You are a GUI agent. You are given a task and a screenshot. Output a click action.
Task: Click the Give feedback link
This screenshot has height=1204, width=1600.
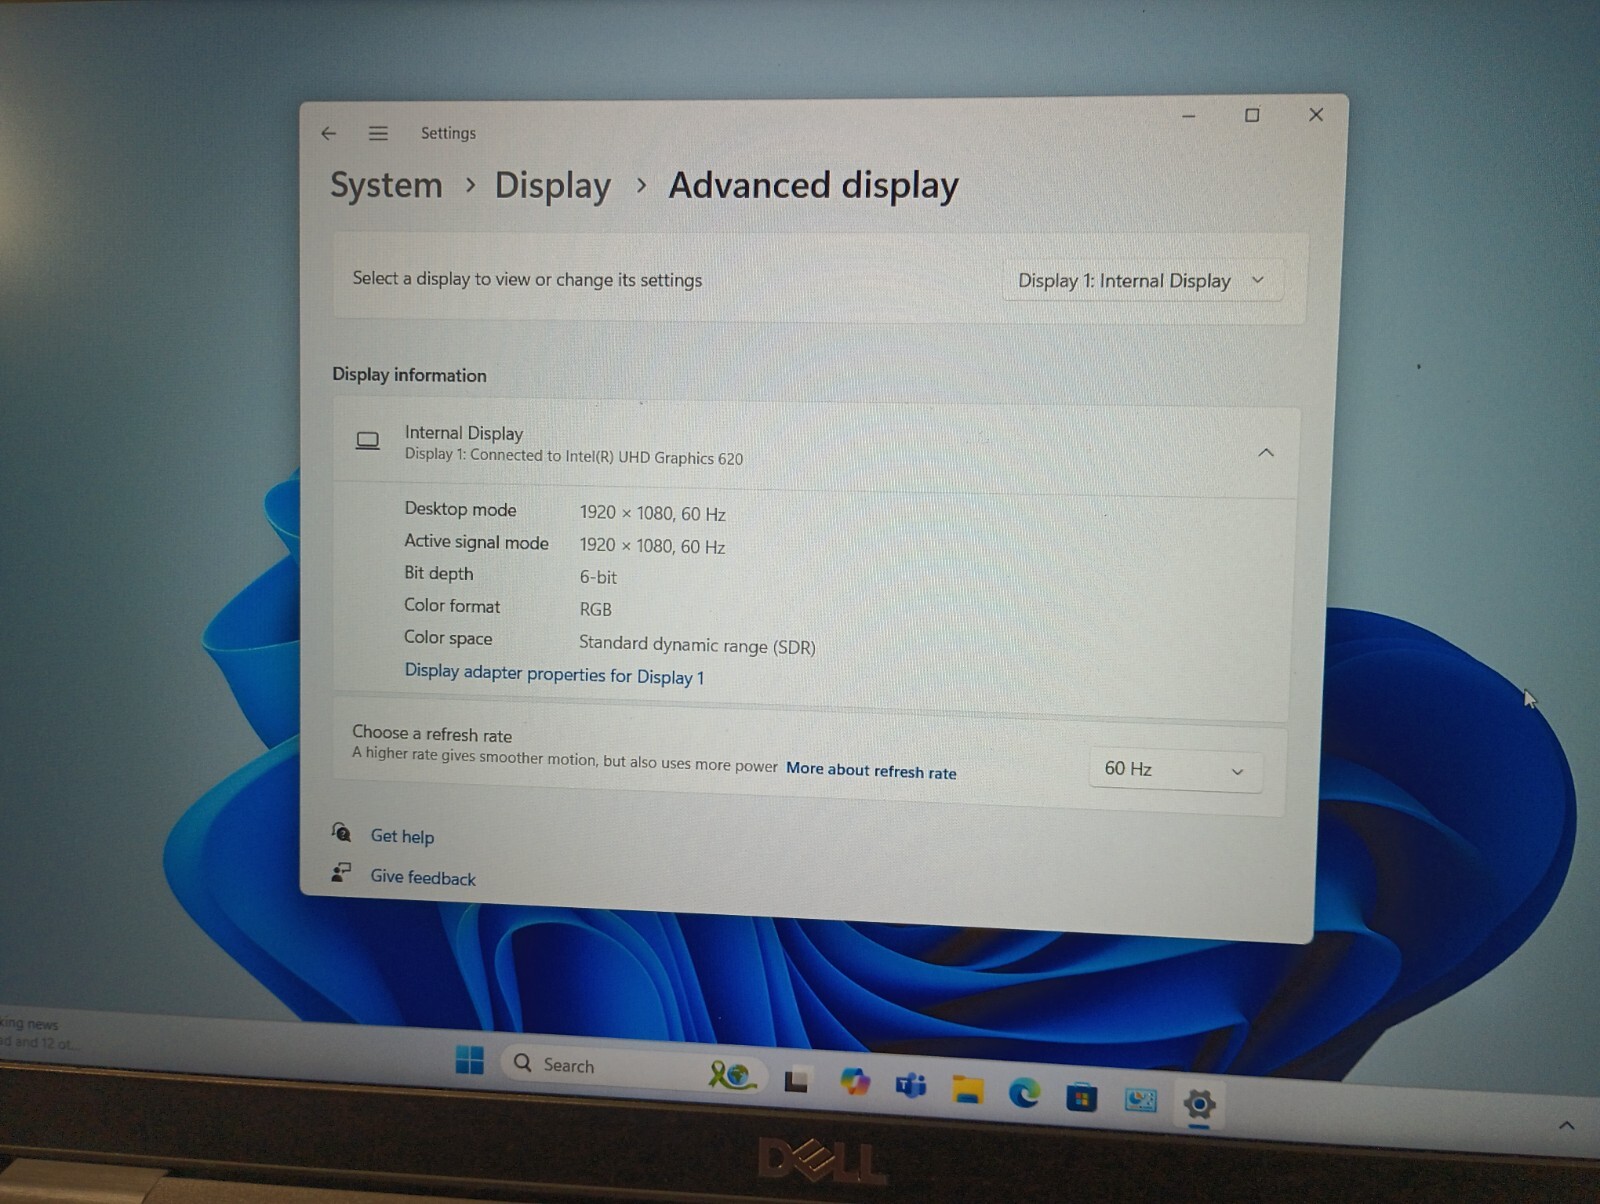pos(423,877)
